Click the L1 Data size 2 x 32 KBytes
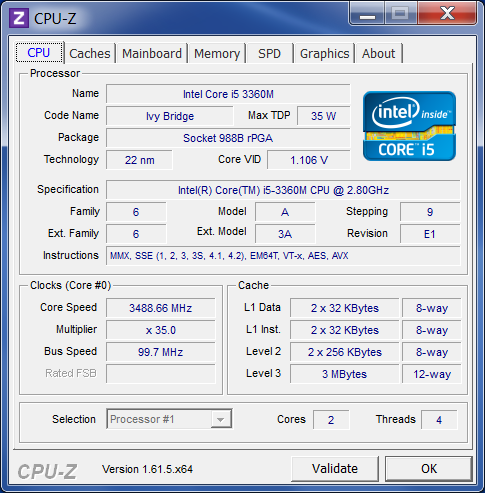This screenshot has width=485, height=493. tap(345, 308)
